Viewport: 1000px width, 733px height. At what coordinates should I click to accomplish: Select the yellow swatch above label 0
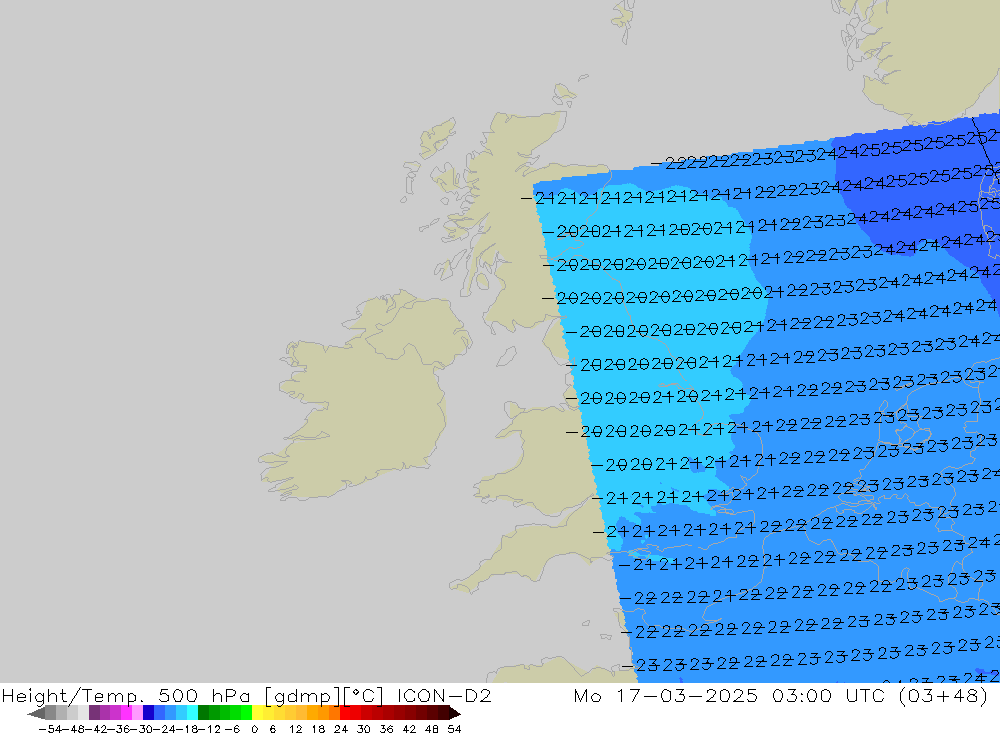coord(258,713)
